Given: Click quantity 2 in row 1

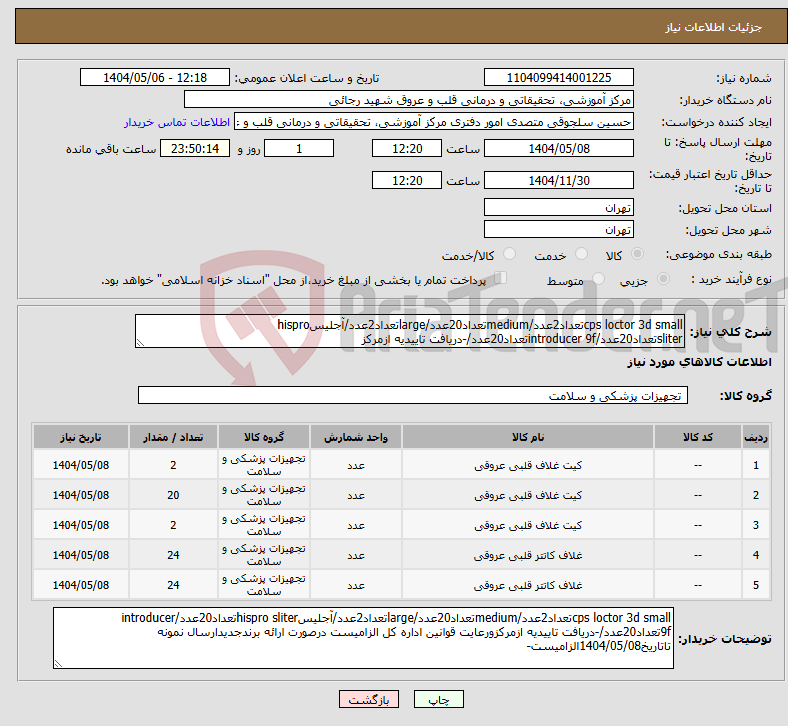Looking at the screenshot, I should click(173, 465).
